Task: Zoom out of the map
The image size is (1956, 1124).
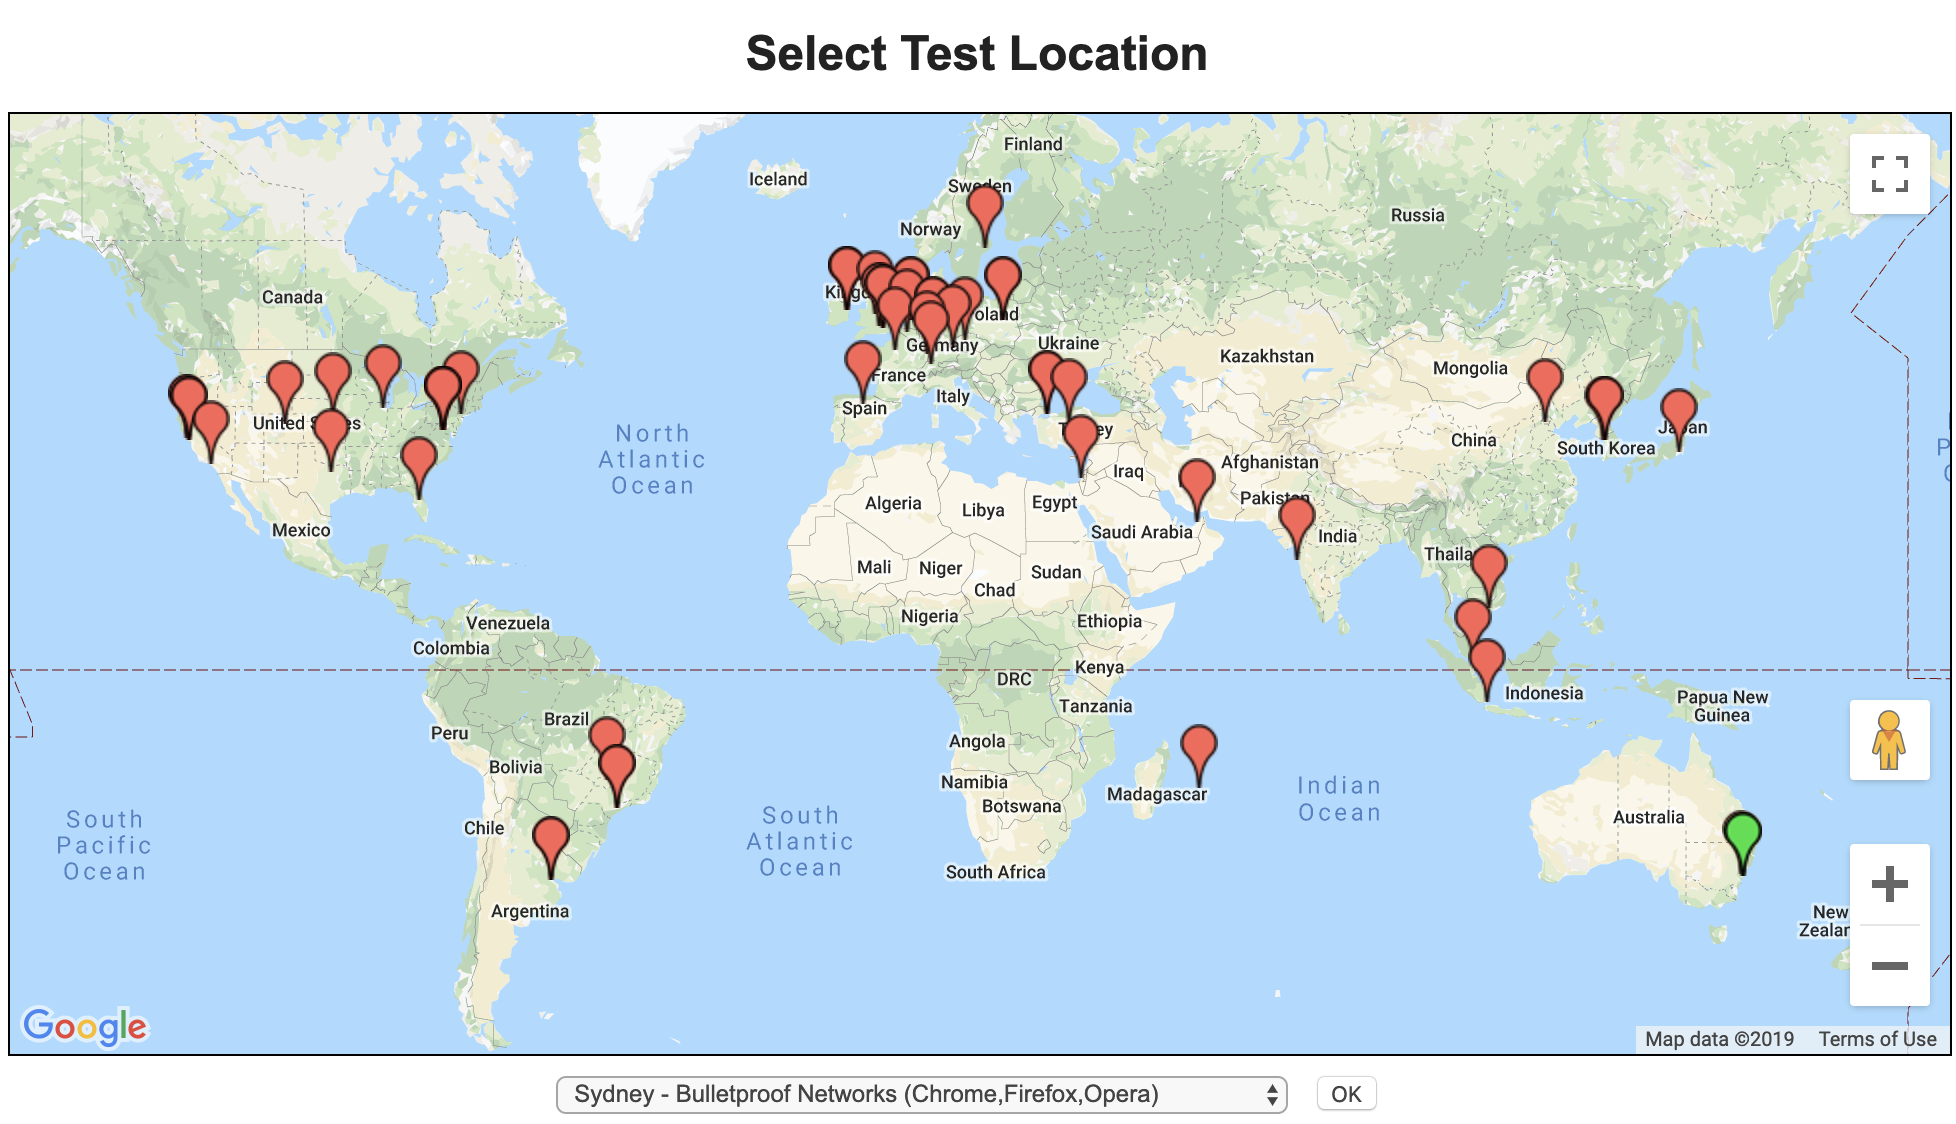Action: click(1888, 965)
